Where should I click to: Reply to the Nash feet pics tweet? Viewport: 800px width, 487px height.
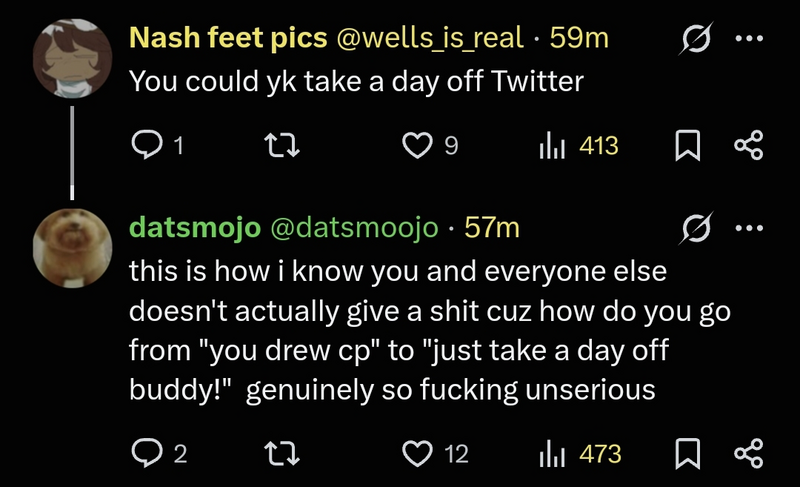(x=146, y=146)
